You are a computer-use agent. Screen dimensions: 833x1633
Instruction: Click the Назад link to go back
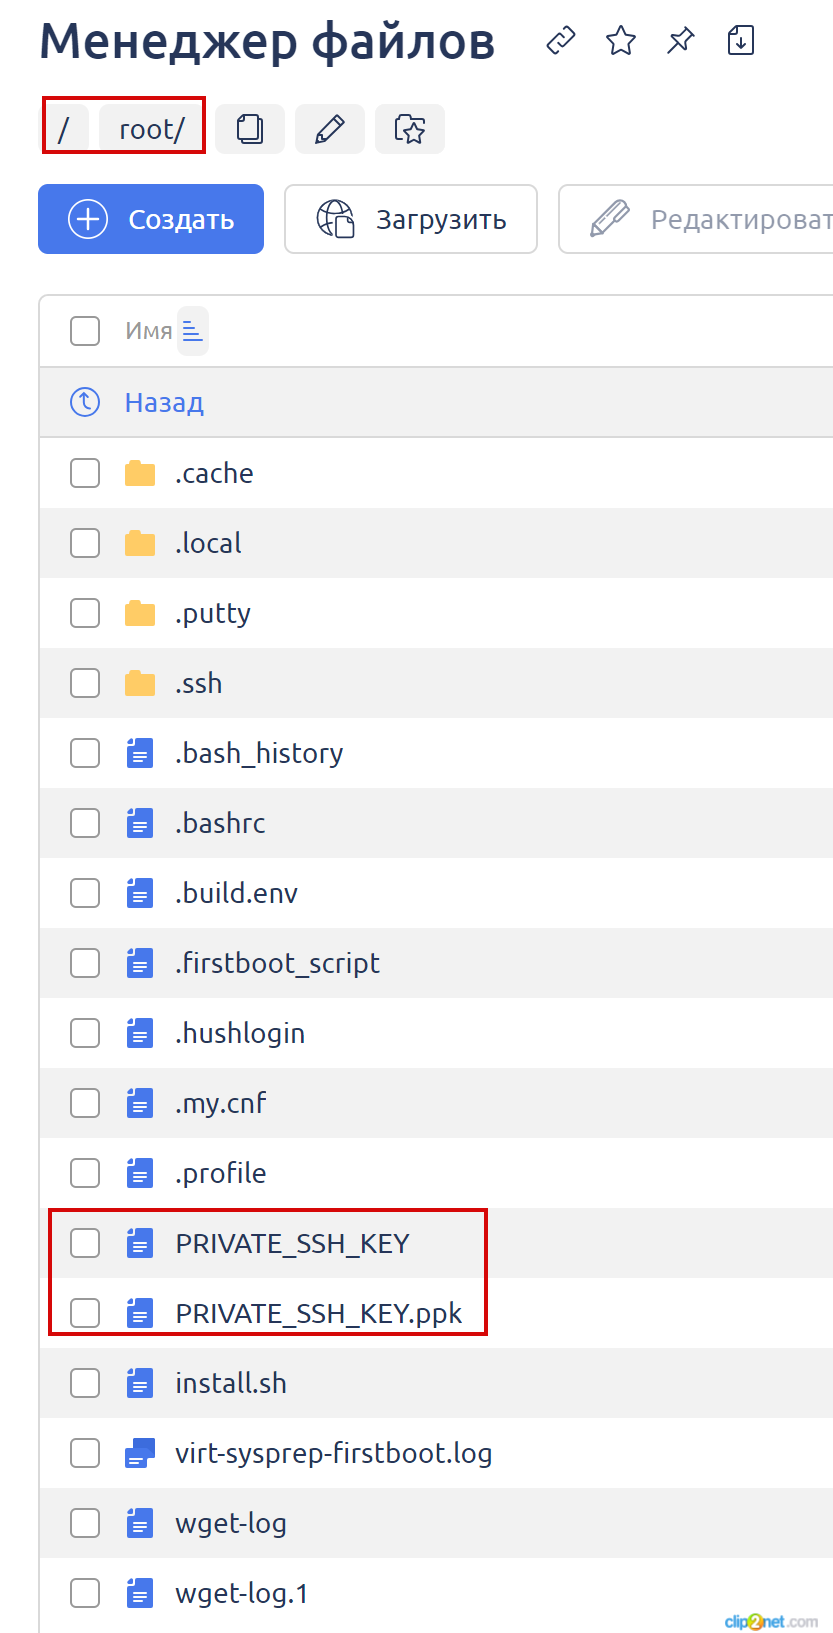(x=164, y=403)
